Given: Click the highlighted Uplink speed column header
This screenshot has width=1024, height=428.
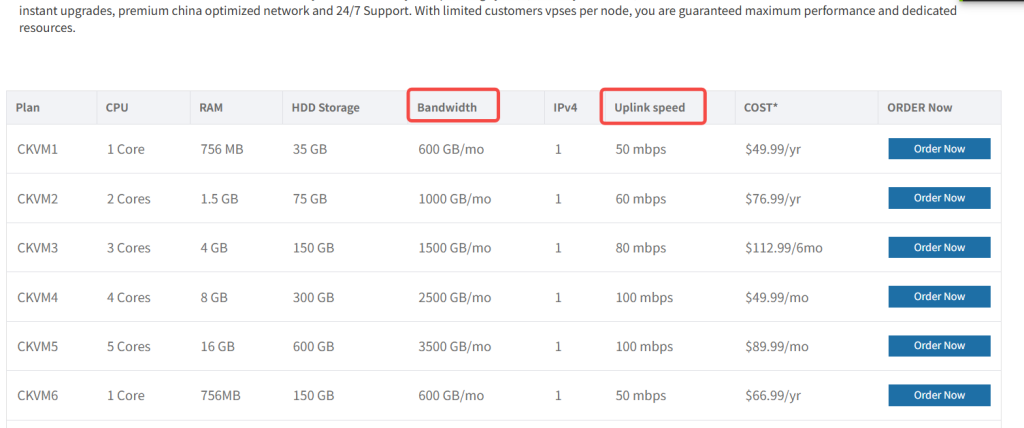Looking at the screenshot, I should (x=648, y=107).
